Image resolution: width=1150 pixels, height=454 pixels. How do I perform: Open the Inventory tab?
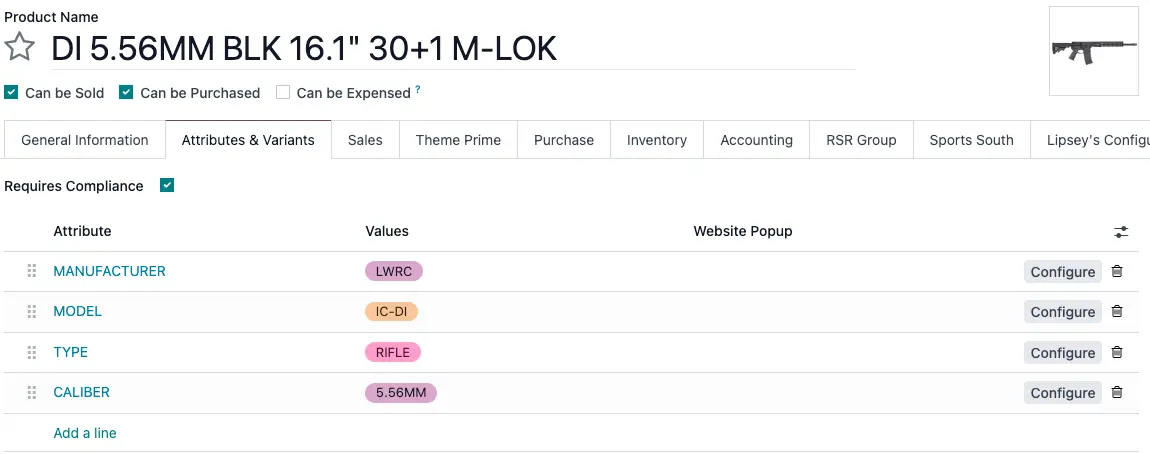[x=656, y=140]
